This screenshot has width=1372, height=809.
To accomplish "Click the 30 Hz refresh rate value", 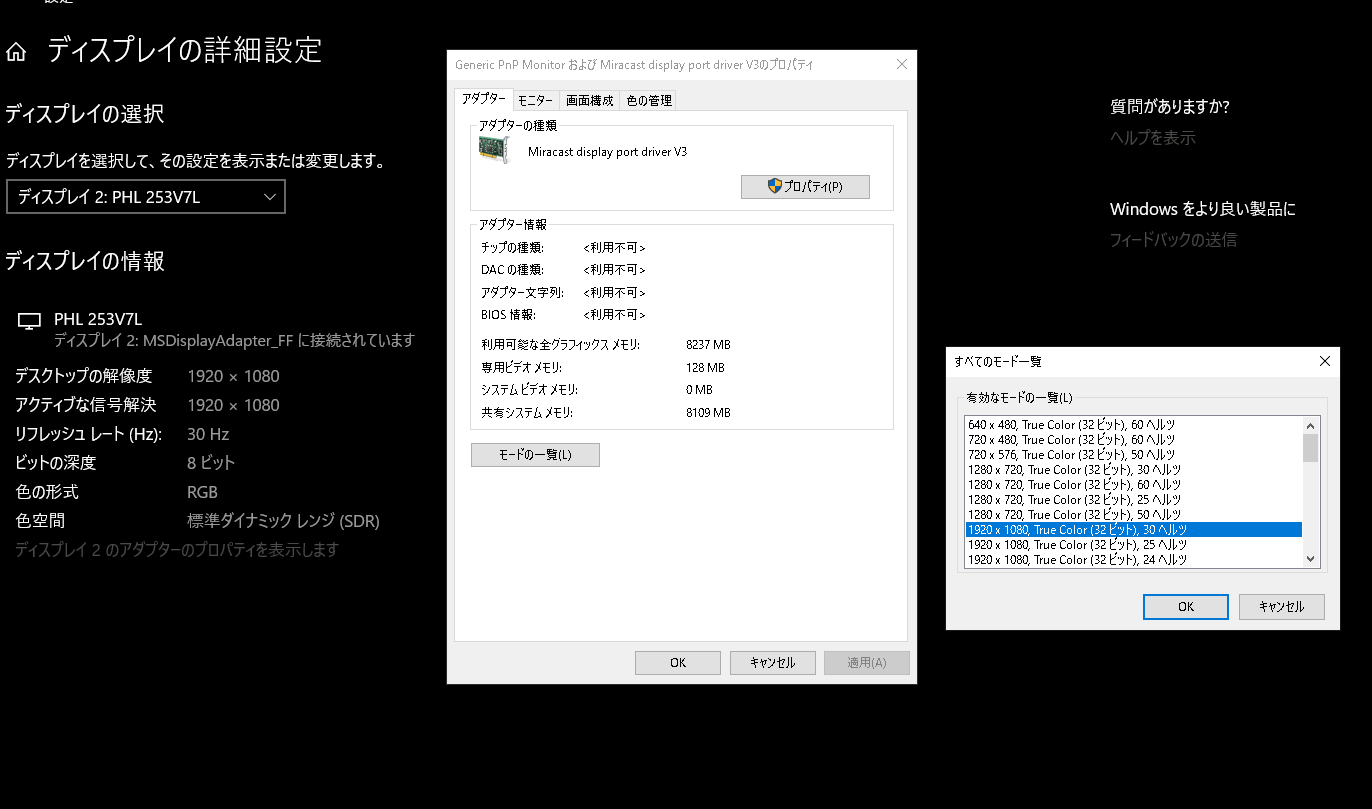I will [x=208, y=434].
